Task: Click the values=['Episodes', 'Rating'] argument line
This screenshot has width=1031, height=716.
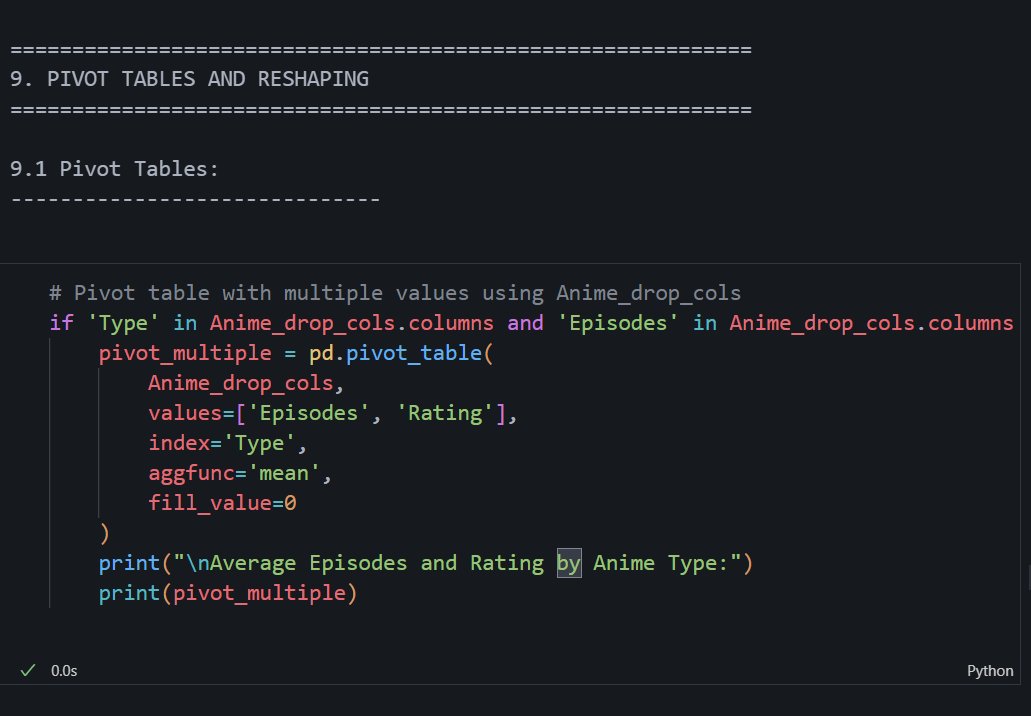Action: [333, 413]
